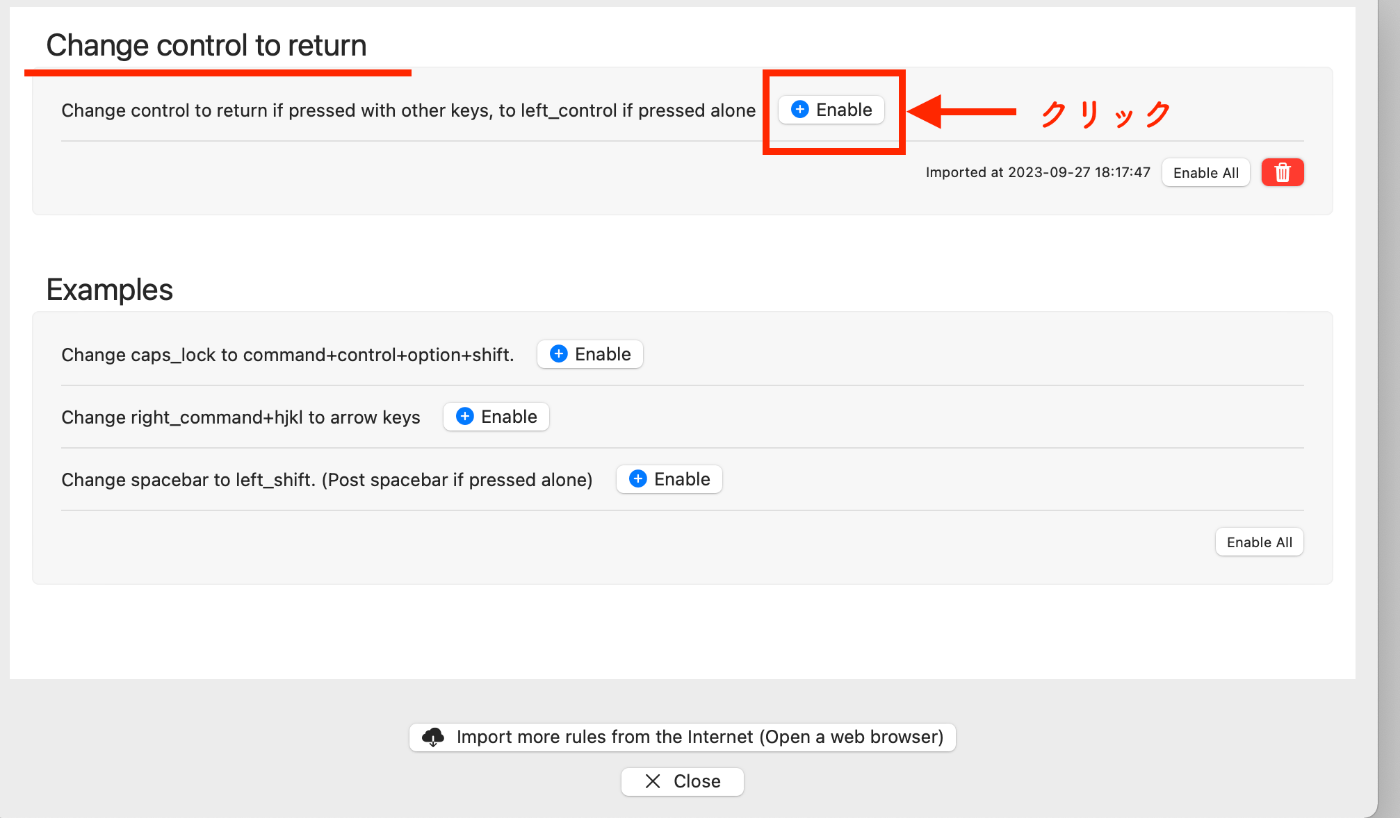The width and height of the screenshot is (1400, 818).
Task: Enable caps_lock to command+control+option+shift rule
Action: (590, 354)
